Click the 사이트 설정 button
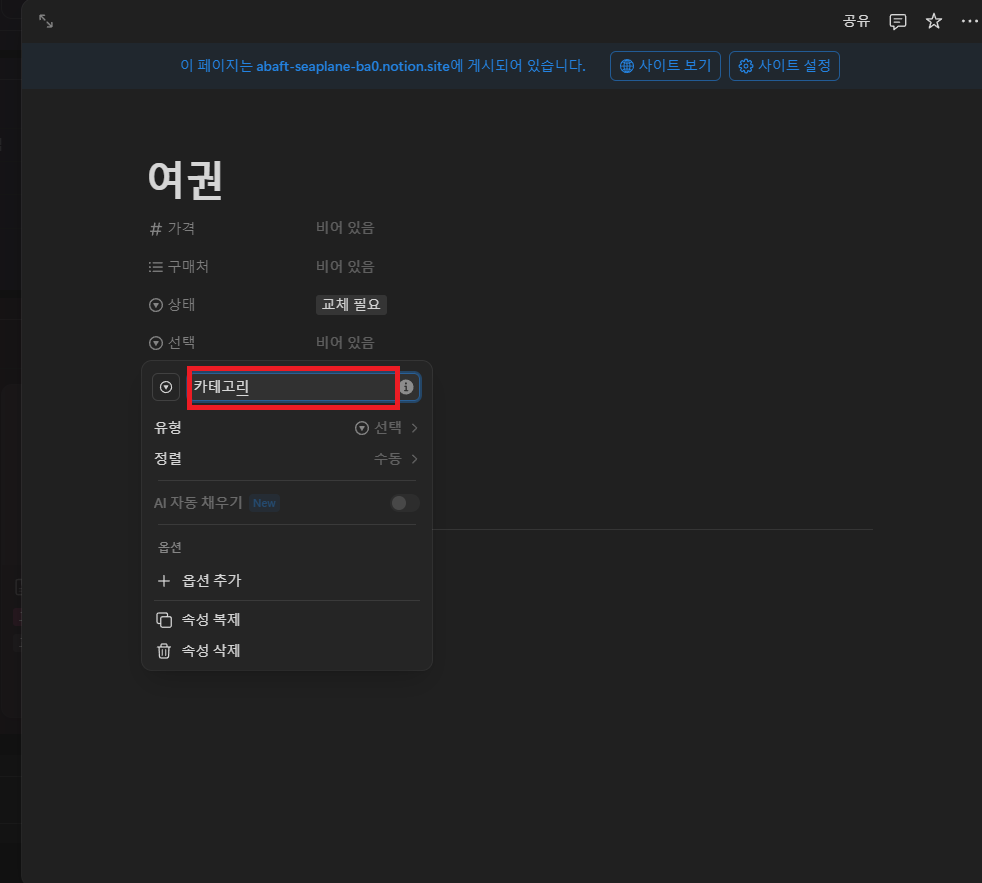Image resolution: width=982 pixels, height=883 pixels. pyautogui.click(x=784, y=66)
